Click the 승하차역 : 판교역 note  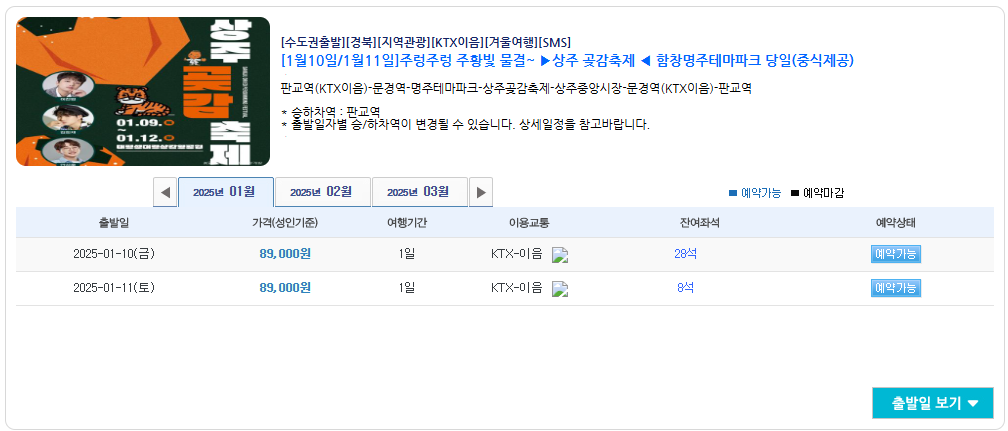pos(330,113)
